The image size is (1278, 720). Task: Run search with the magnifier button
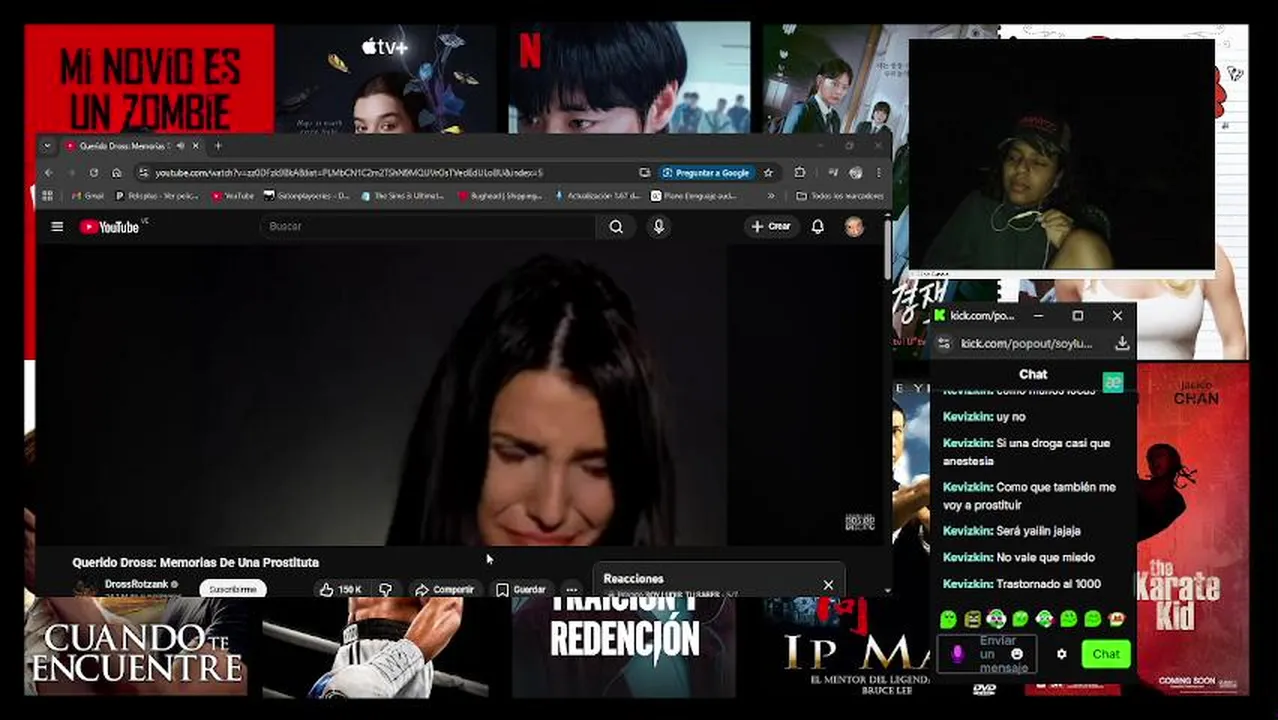pos(616,227)
